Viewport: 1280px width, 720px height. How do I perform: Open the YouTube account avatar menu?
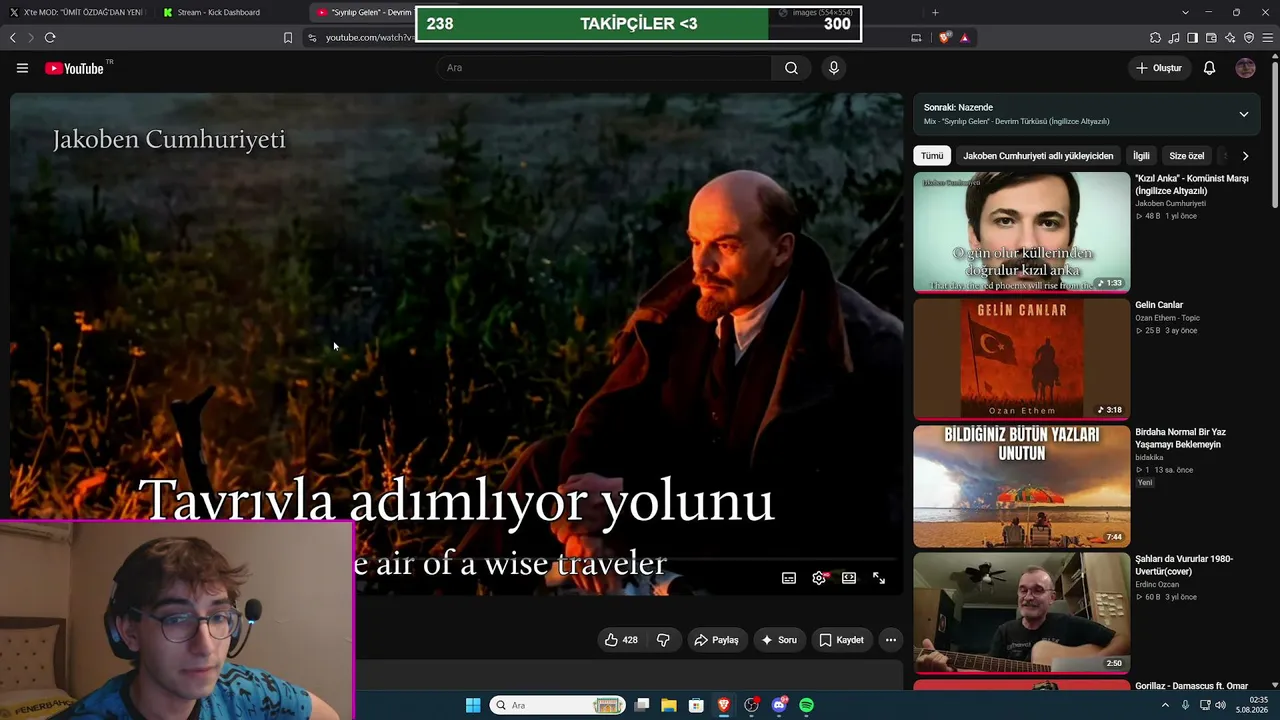[x=1245, y=68]
